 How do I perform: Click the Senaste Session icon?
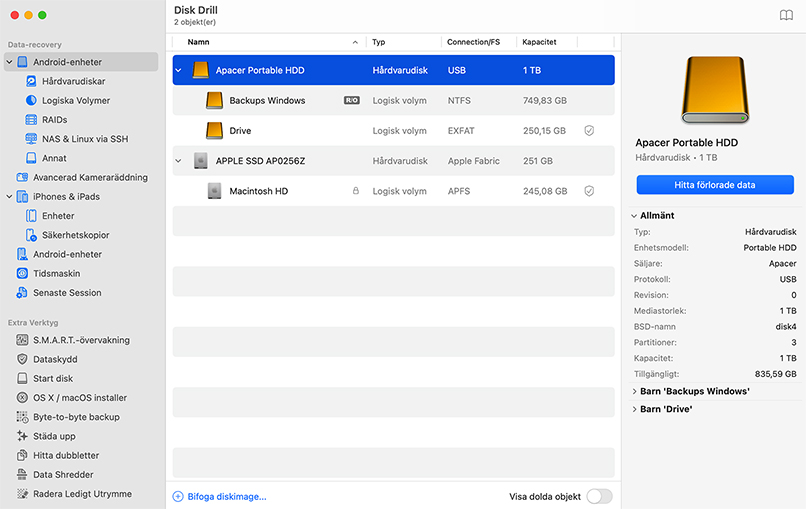[x=22, y=293]
